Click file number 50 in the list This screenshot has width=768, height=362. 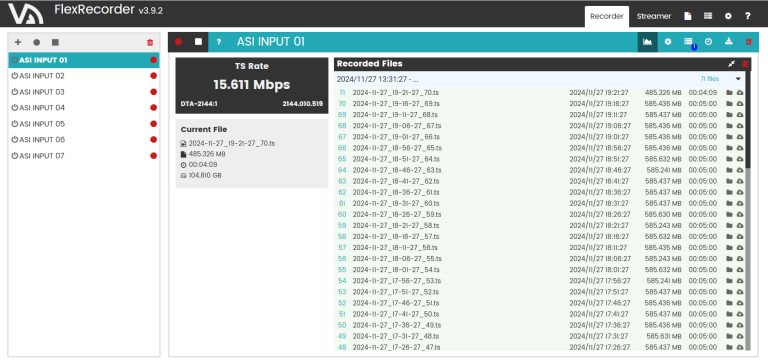click(342, 325)
